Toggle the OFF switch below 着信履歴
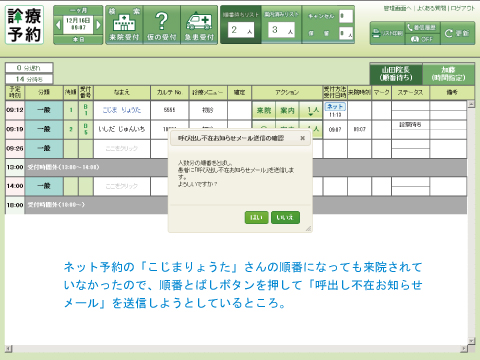Viewport: 480px width, 360px height. pos(422,39)
